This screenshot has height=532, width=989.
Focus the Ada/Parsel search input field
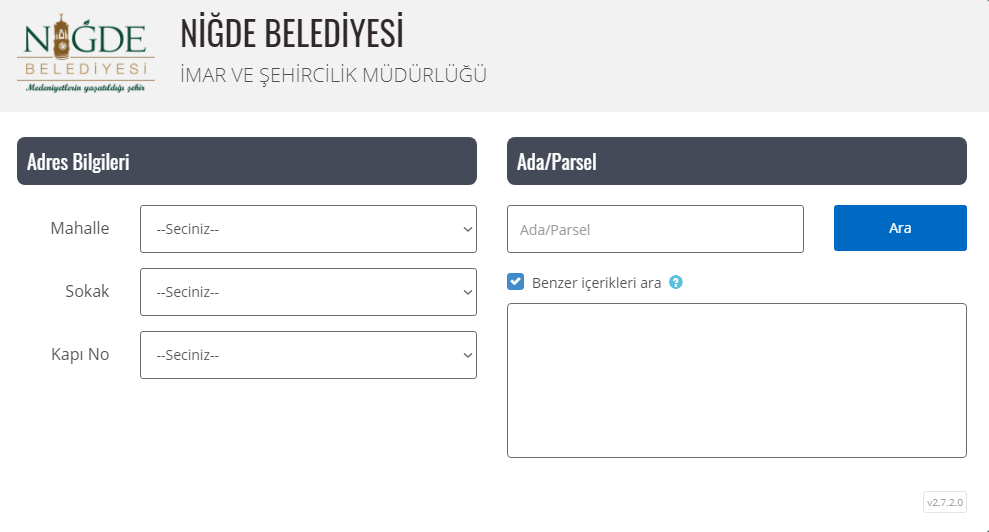pos(655,229)
